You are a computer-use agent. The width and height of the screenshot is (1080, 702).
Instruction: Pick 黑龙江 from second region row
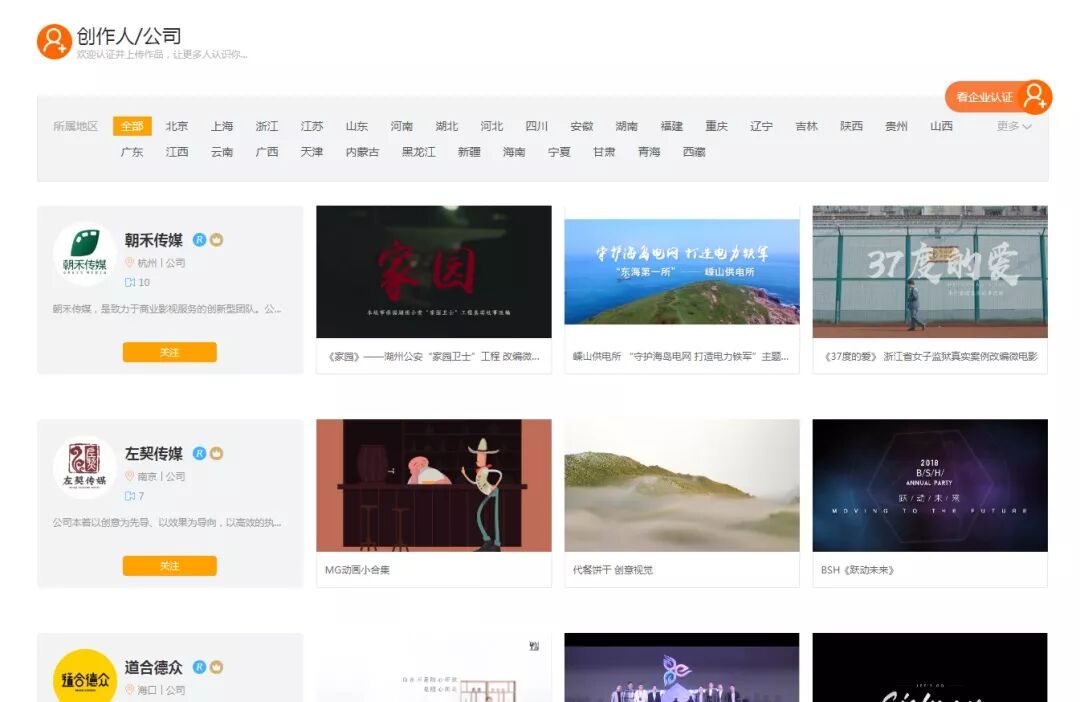click(419, 152)
